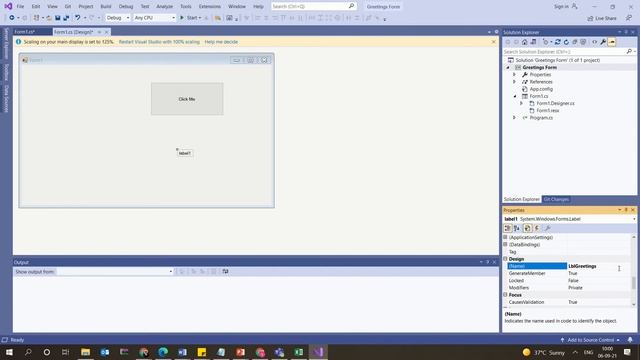Click the Visual Studio search box
Image resolution: width=640 pixels, height=360 pixels.
(313, 7)
